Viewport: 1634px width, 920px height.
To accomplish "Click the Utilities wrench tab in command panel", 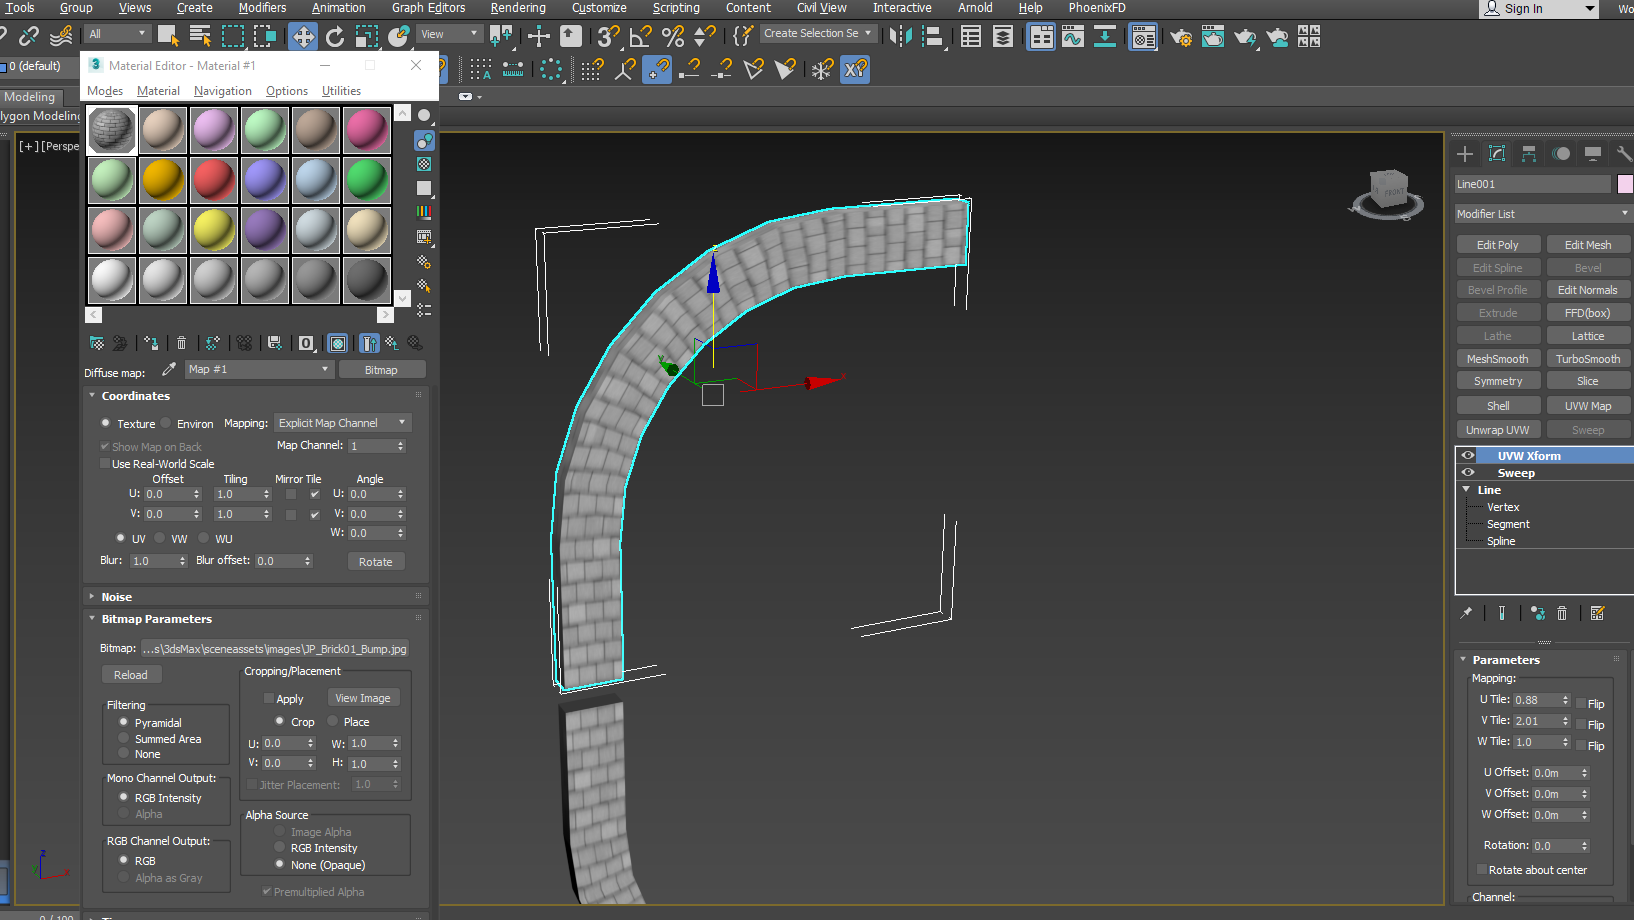I will point(1624,153).
